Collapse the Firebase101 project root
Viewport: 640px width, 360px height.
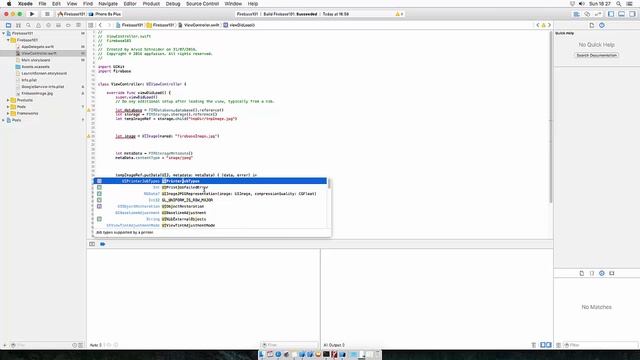(4, 33)
